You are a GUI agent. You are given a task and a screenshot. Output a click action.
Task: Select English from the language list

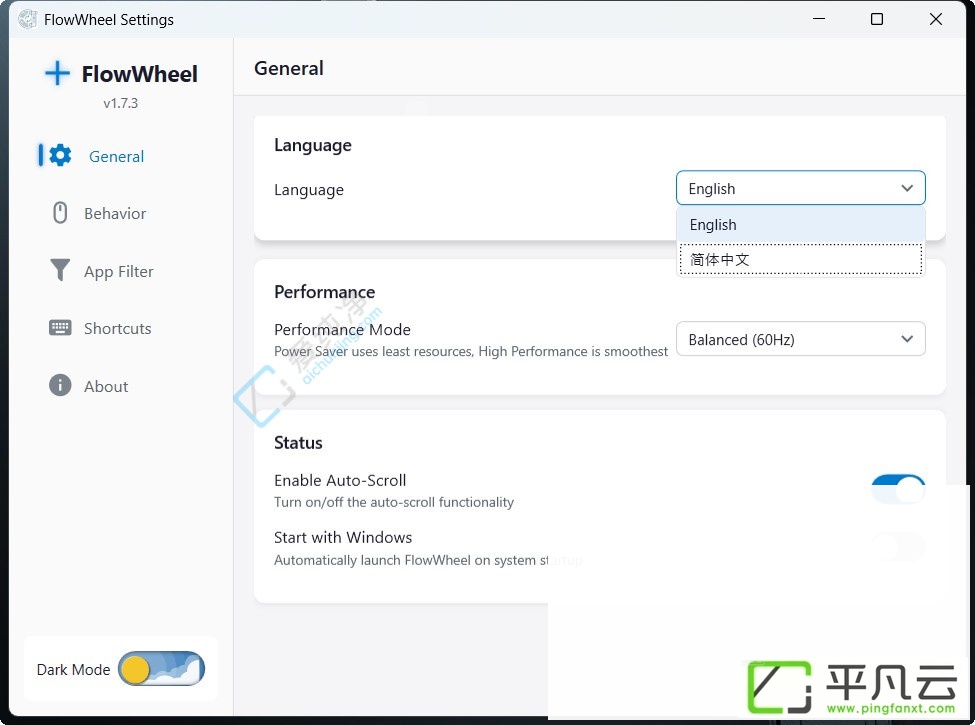pyautogui.click(x=800, y=224)
